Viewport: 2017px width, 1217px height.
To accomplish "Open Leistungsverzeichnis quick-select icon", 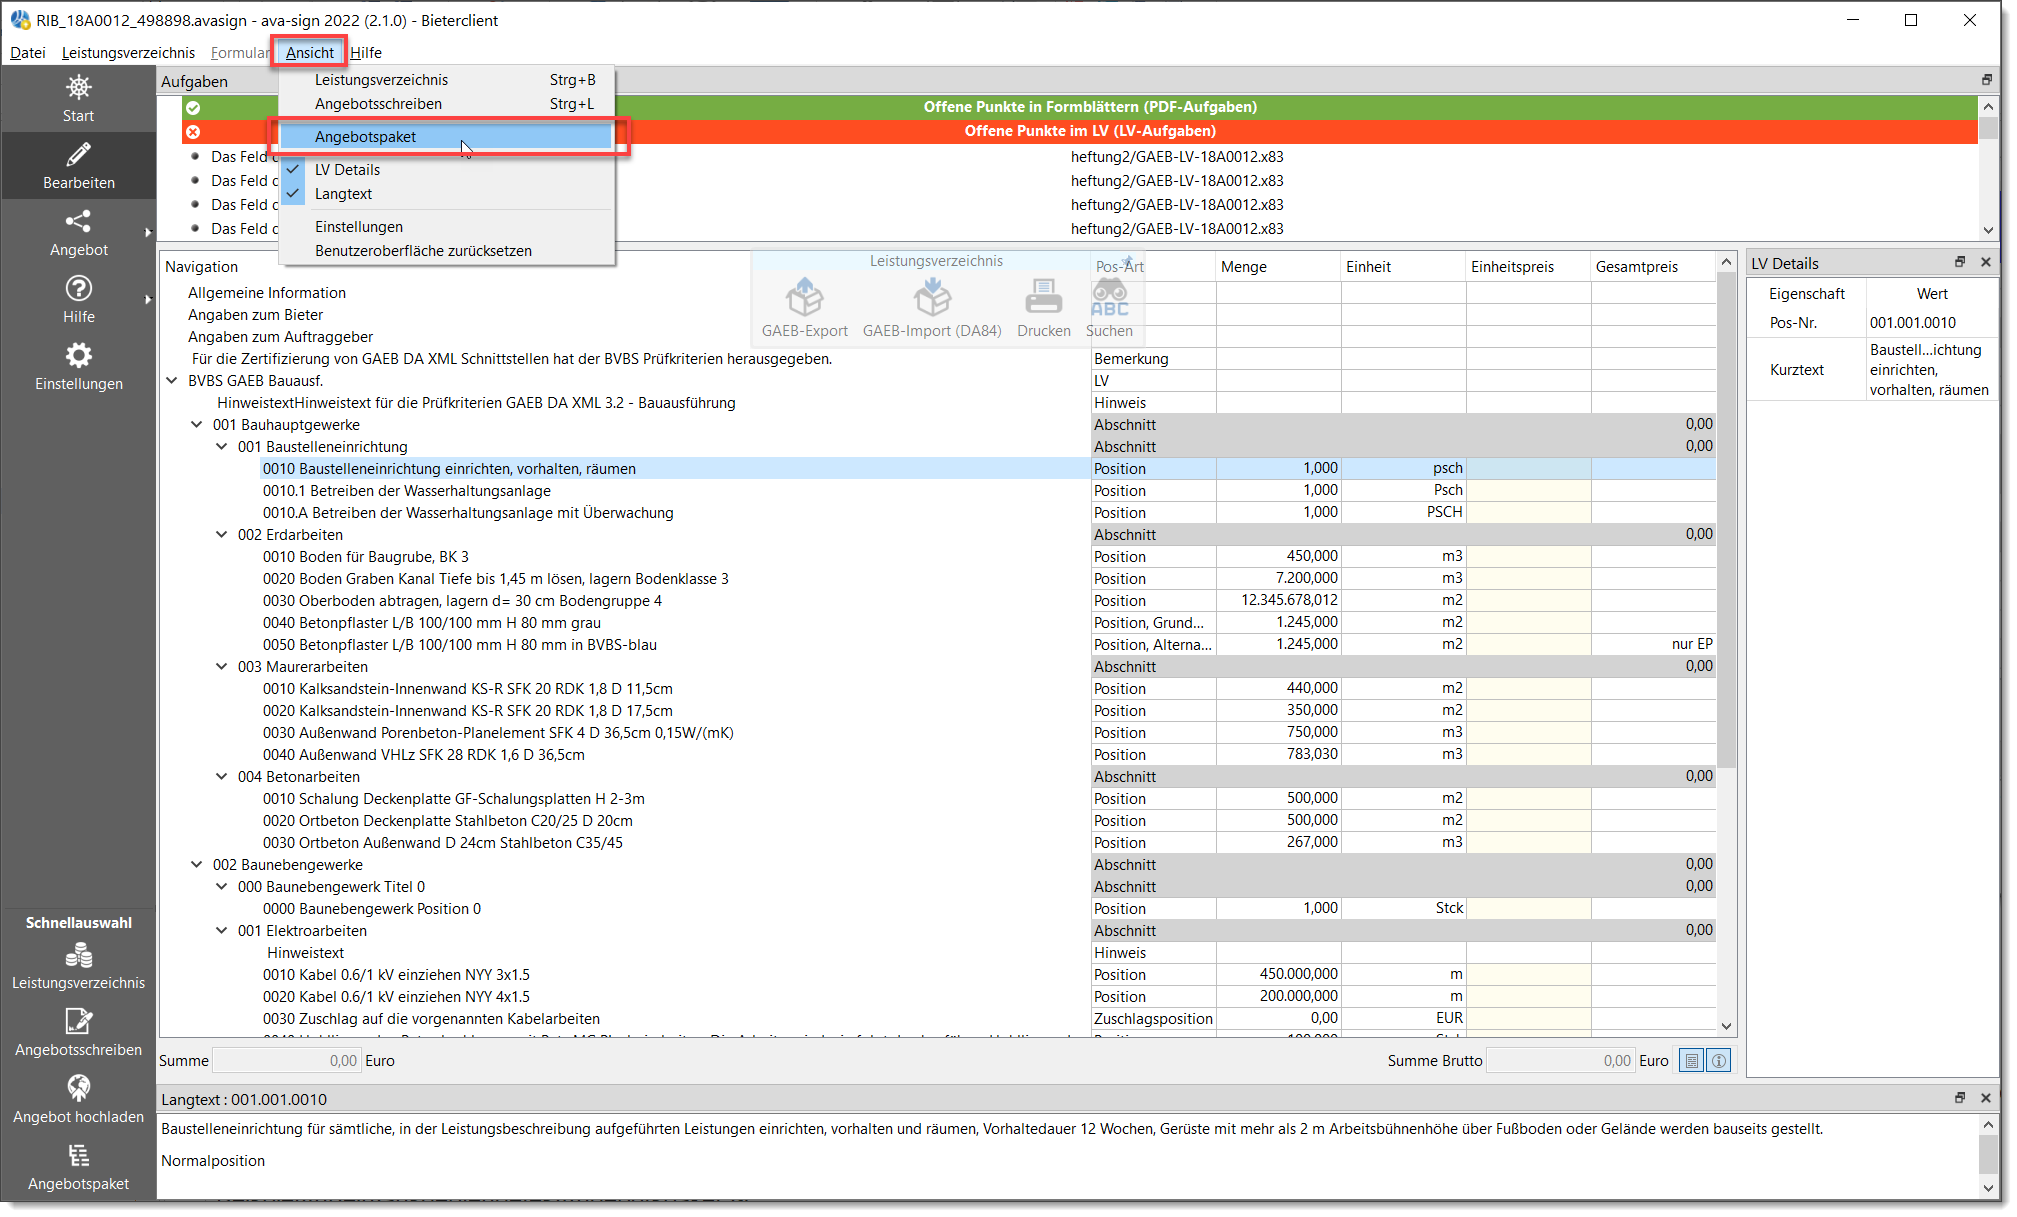I will [78, 955].
